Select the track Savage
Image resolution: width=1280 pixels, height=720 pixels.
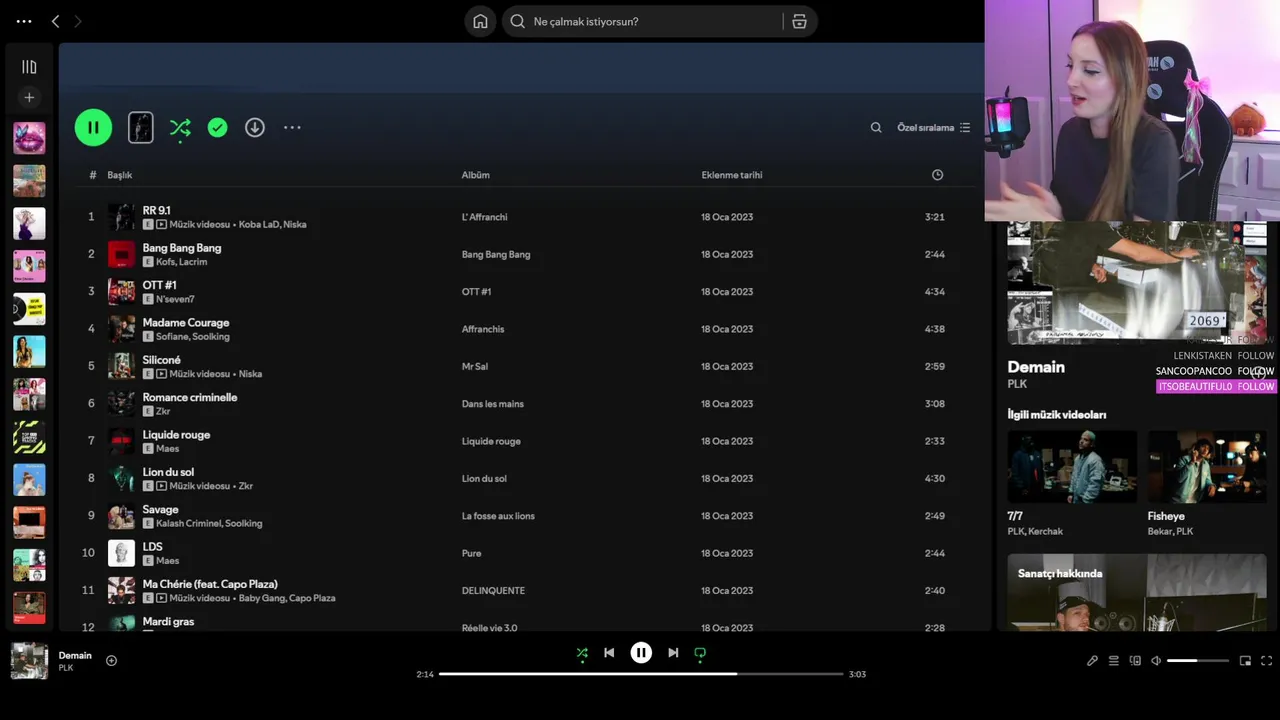pyautogui.click(x=160, y=509)
